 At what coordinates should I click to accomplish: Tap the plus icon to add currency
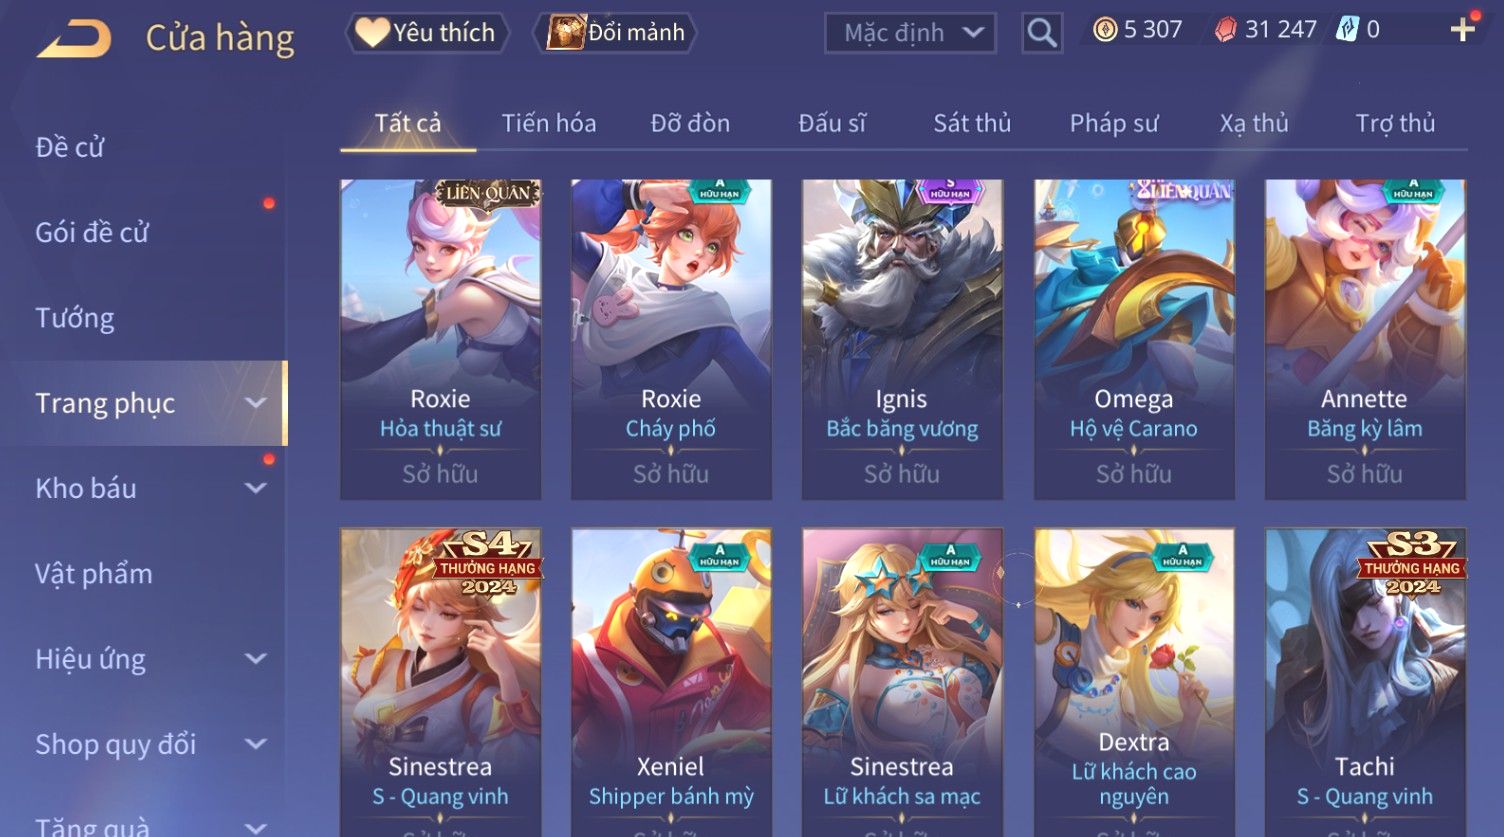pos(1462,30)
